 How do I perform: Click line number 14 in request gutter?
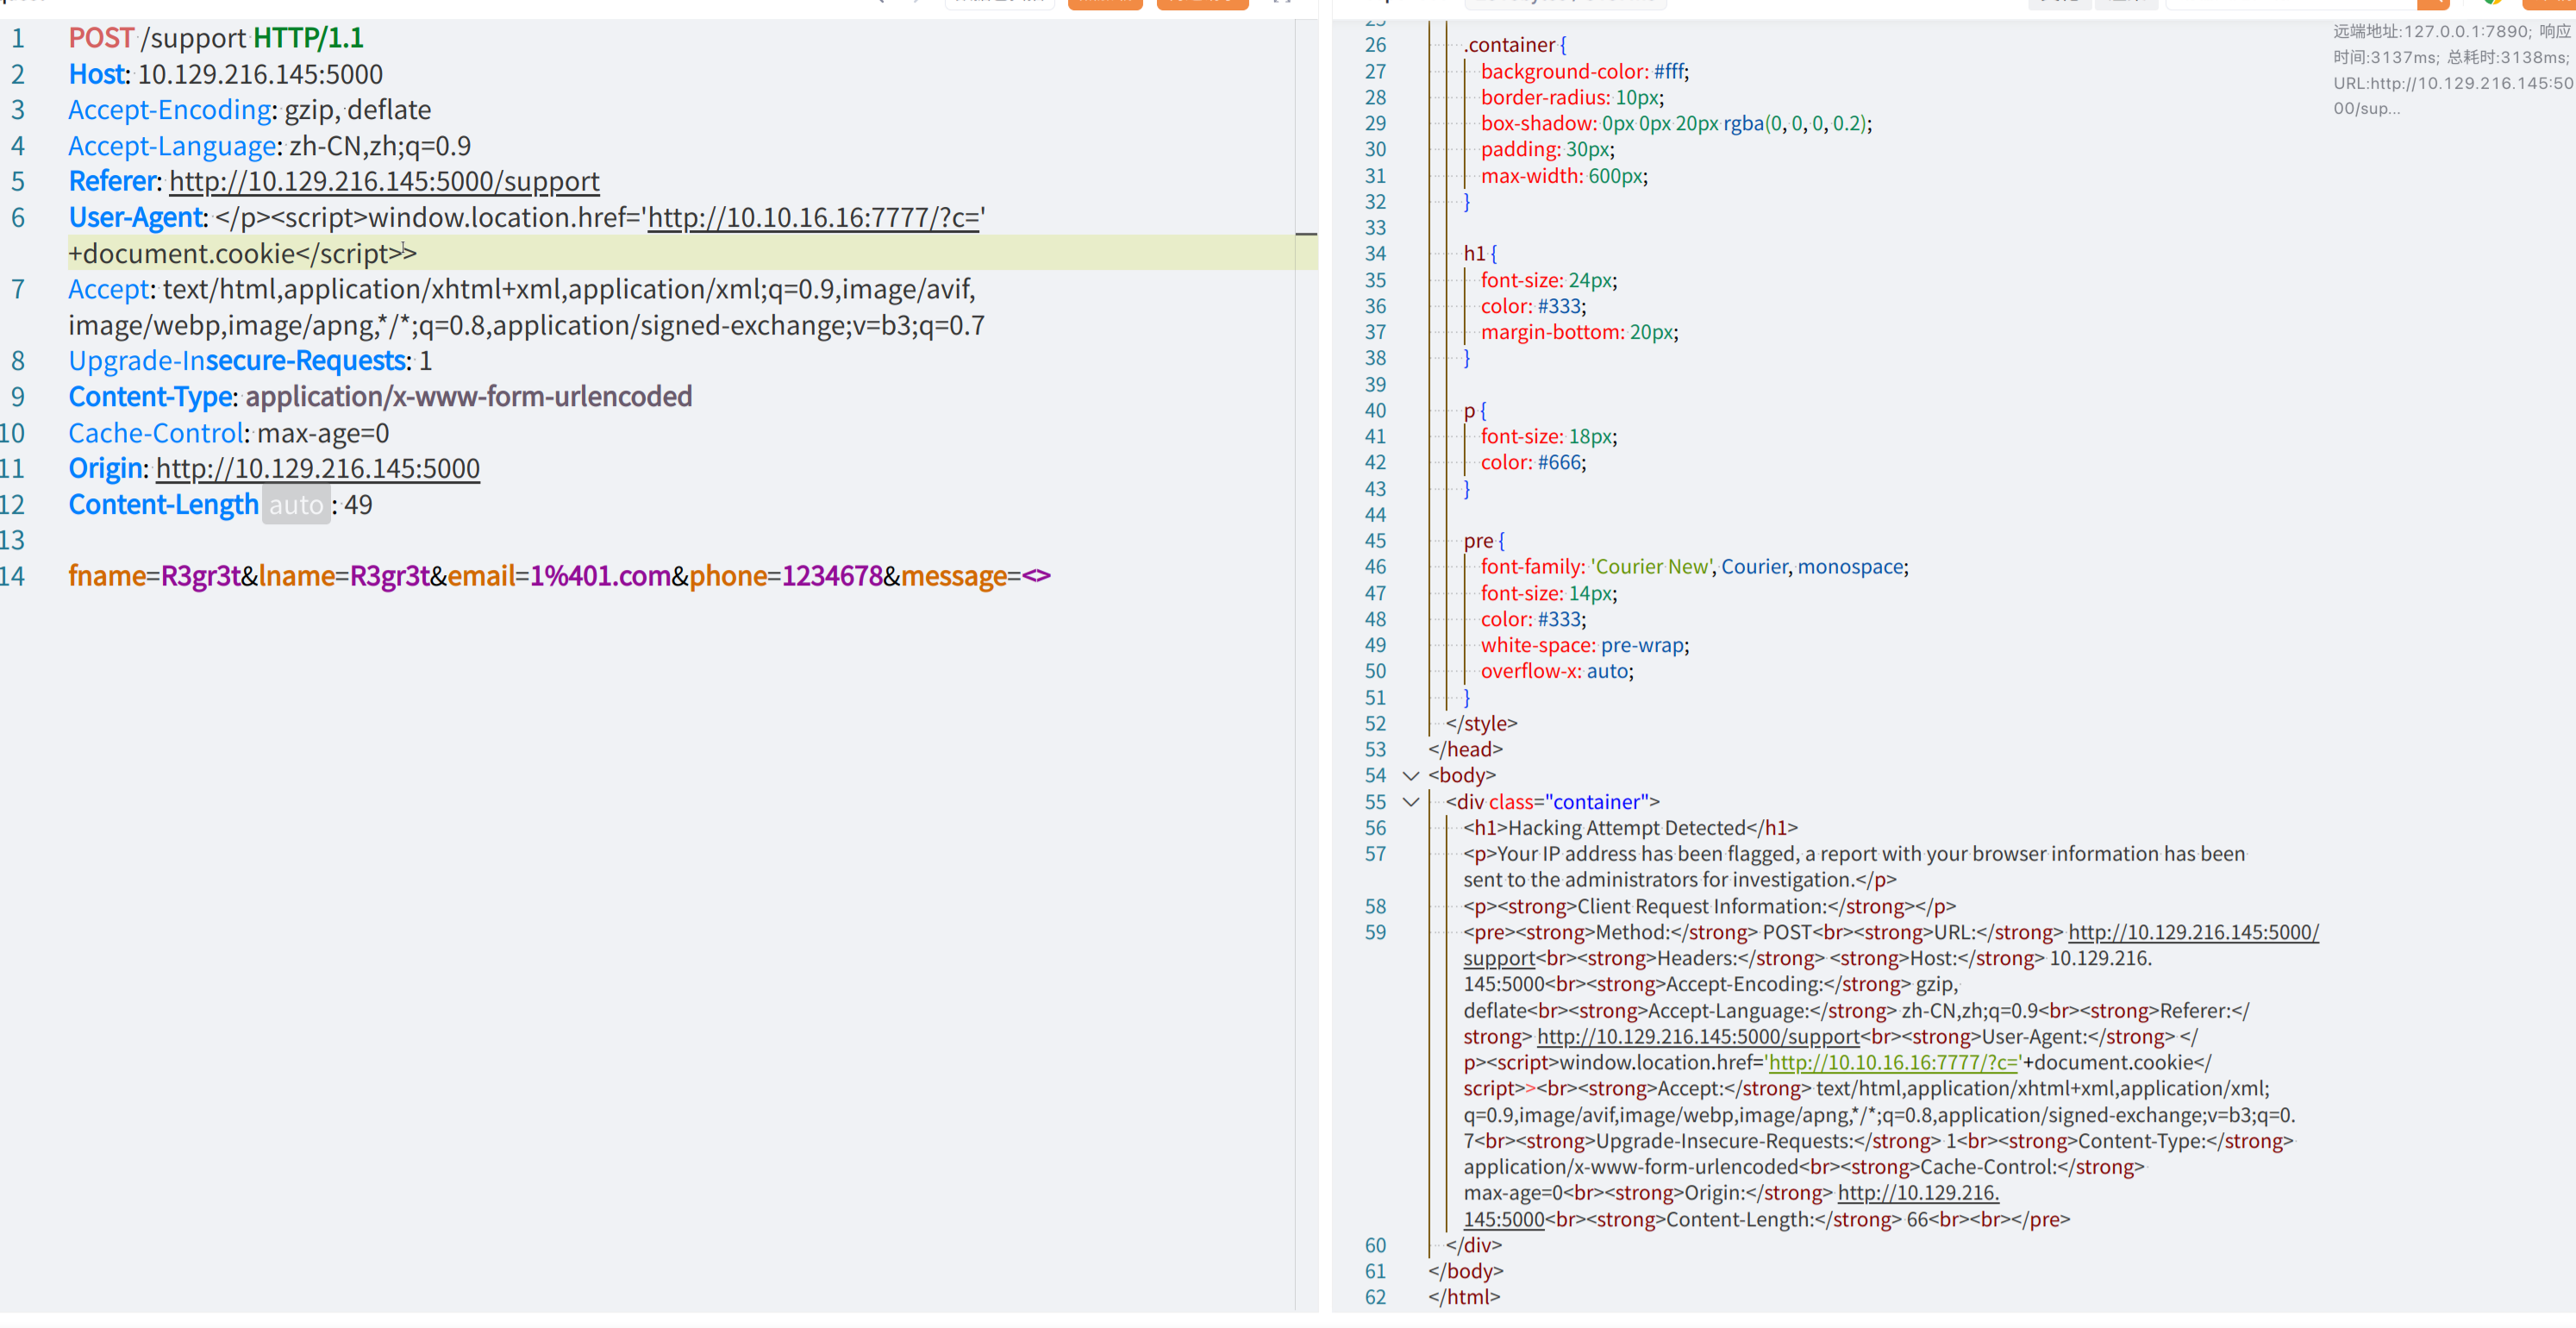pyautogui.click(x=13, y=576)
